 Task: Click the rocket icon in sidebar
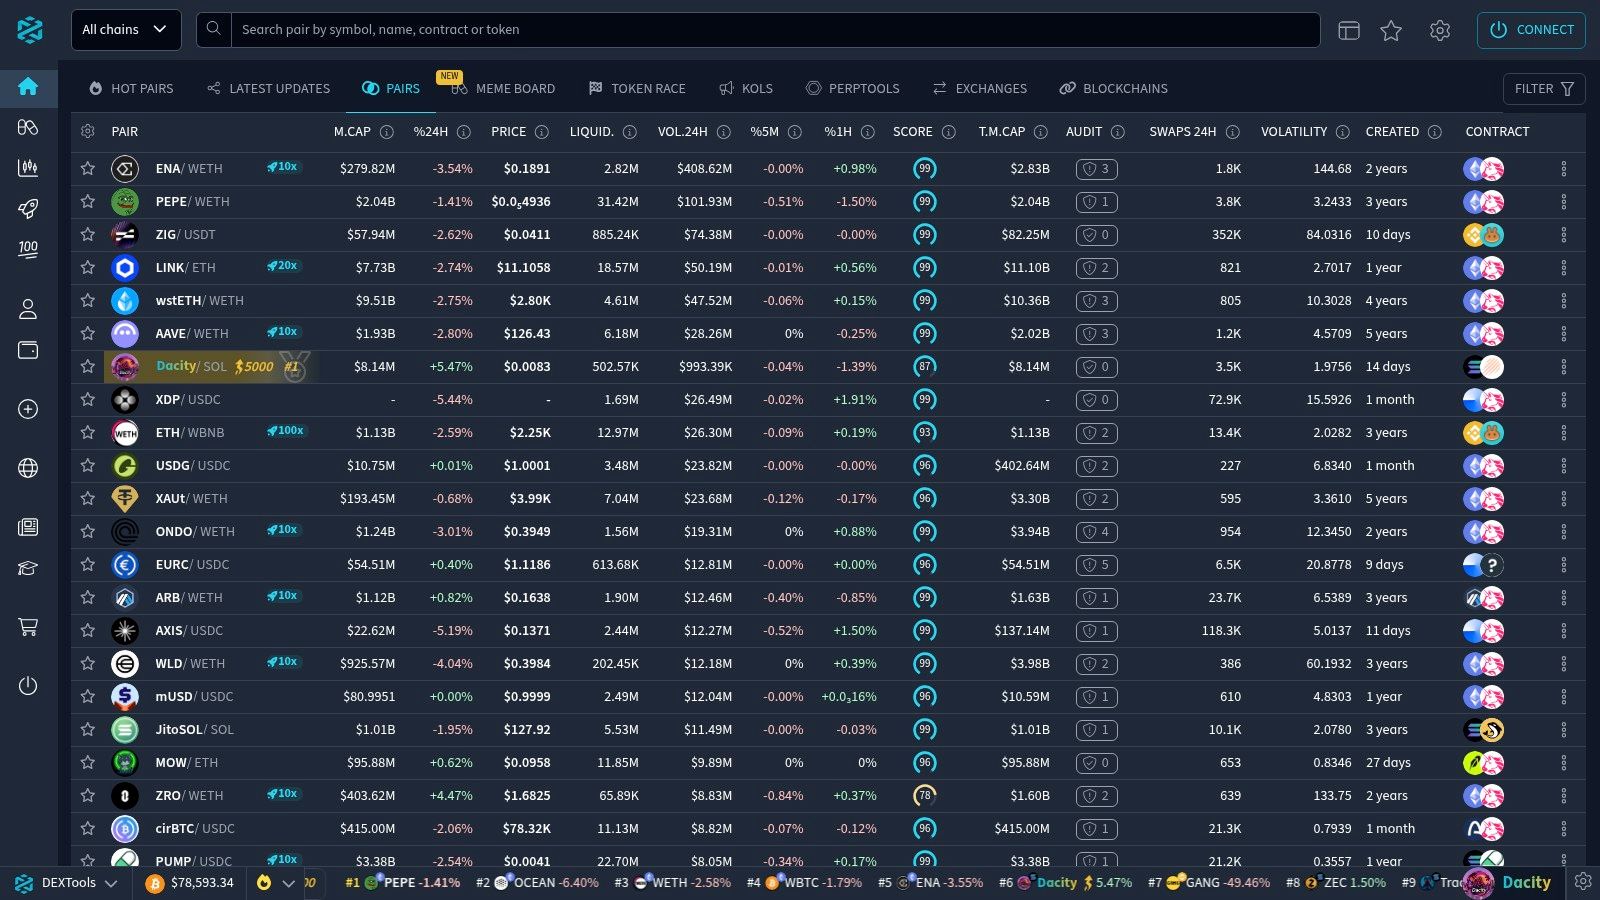tap(28, 208)
